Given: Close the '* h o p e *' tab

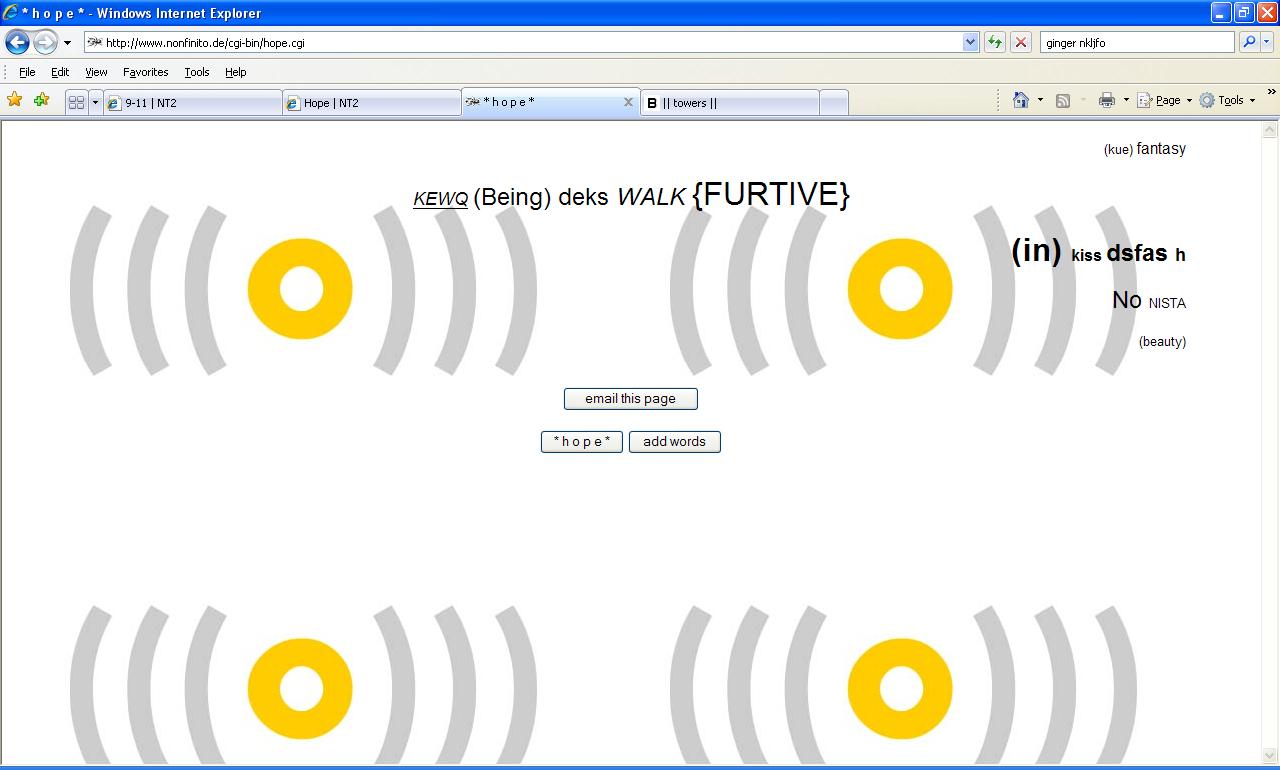Looking at the screenshot, I should [x=629, y=102].
